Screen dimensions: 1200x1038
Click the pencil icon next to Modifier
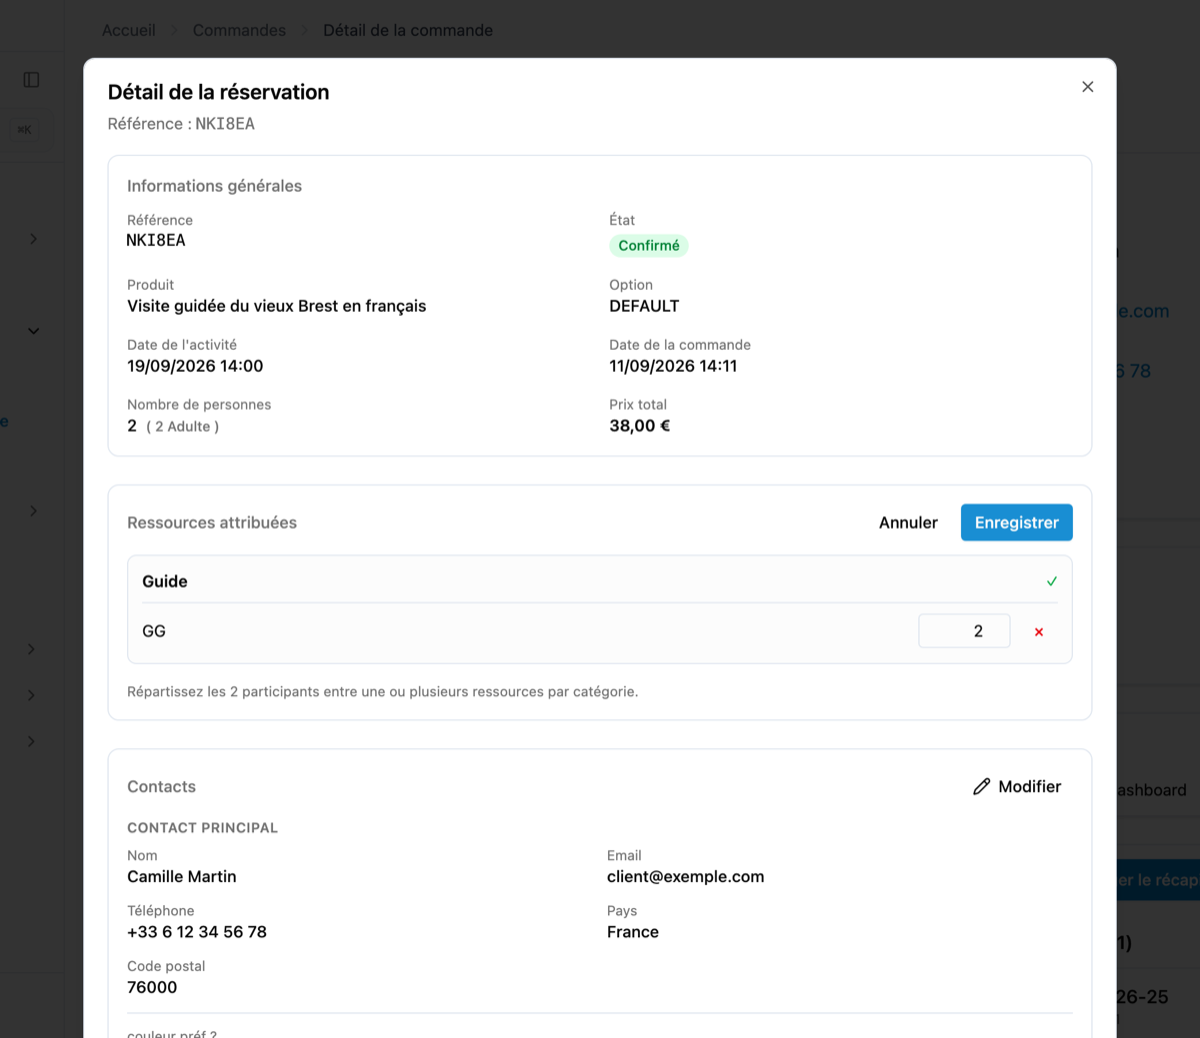[x=982, y=787]
